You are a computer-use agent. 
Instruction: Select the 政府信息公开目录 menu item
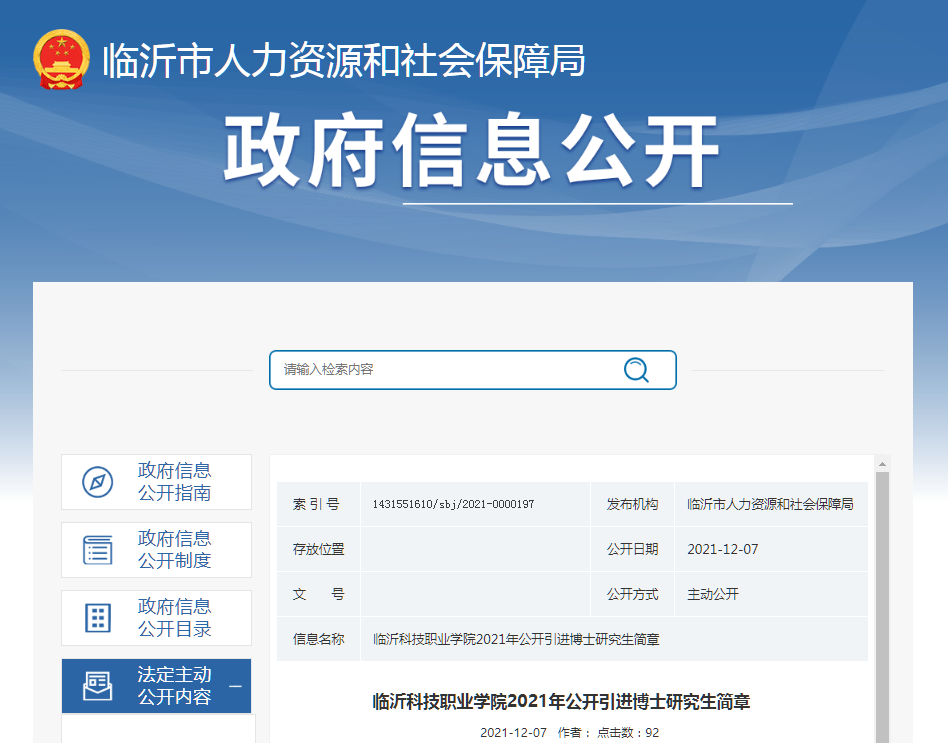(174, 618)
